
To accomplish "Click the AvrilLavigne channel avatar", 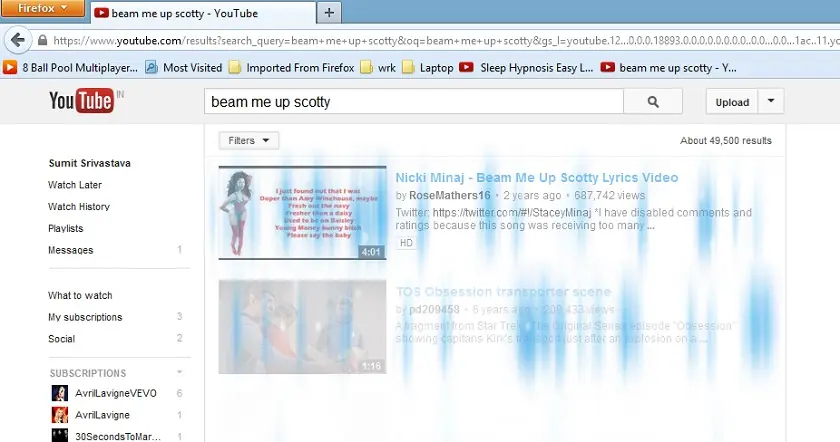I will 59,415.
